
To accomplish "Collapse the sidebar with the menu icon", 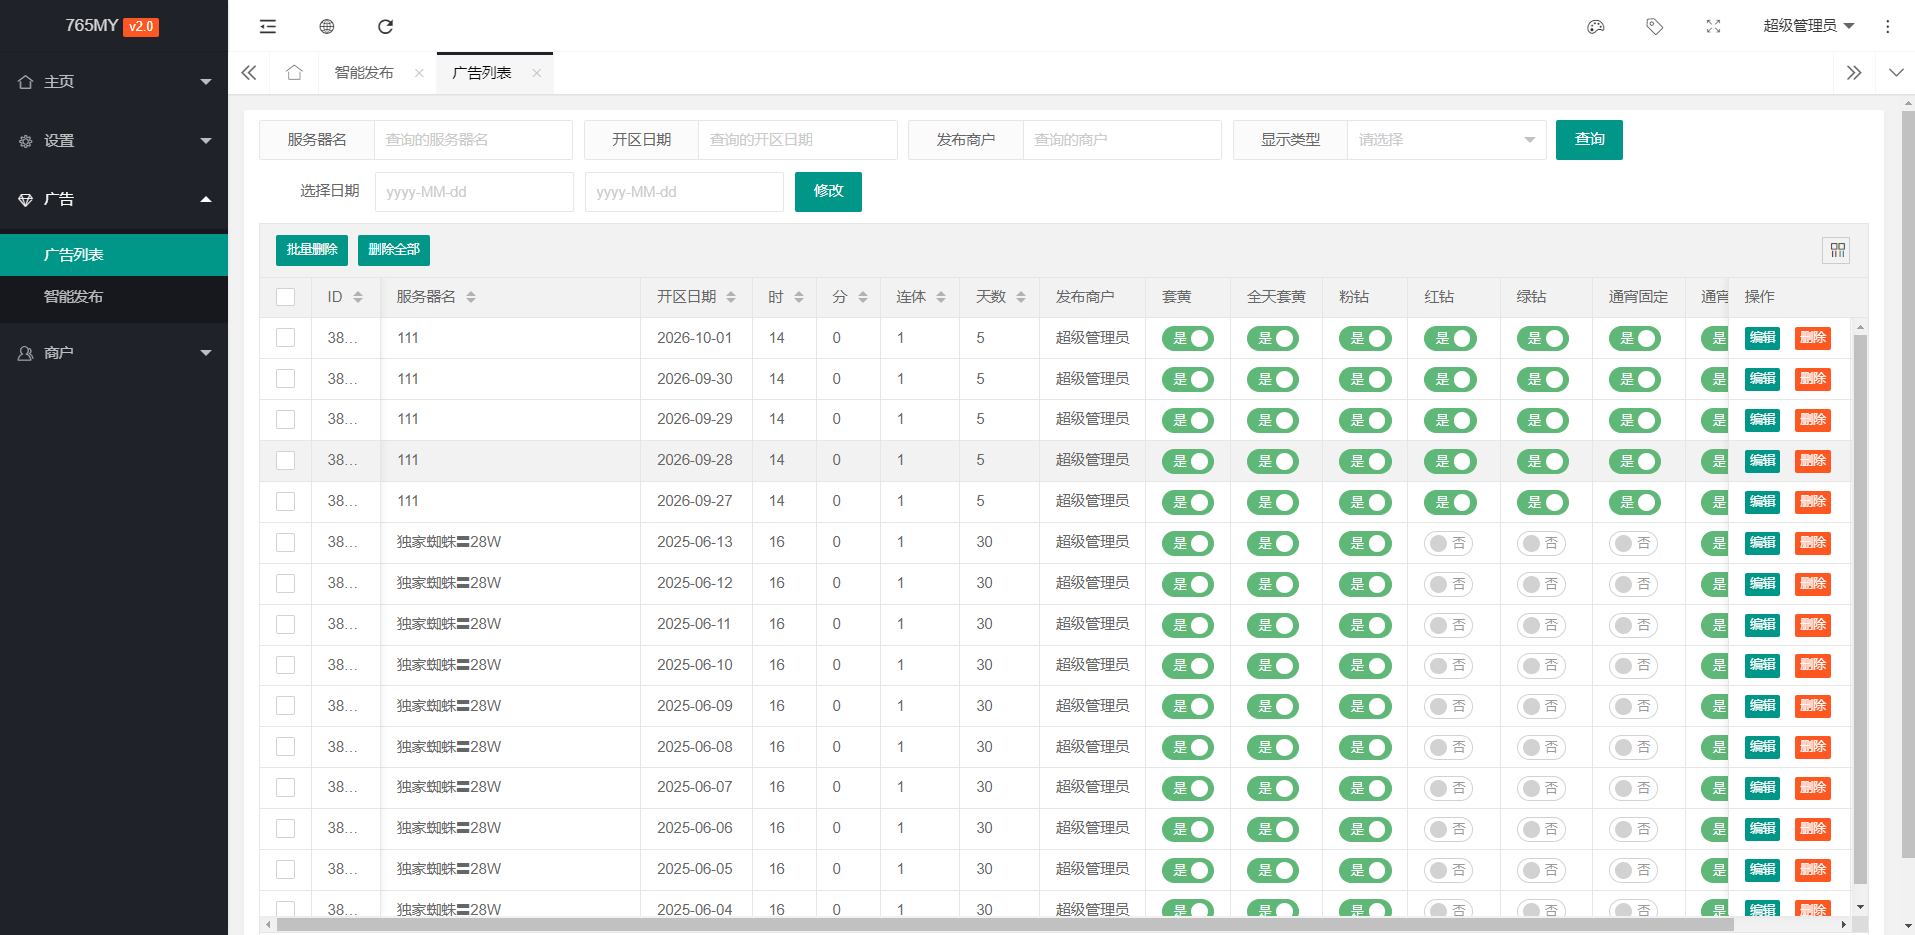I will [268, 26].
